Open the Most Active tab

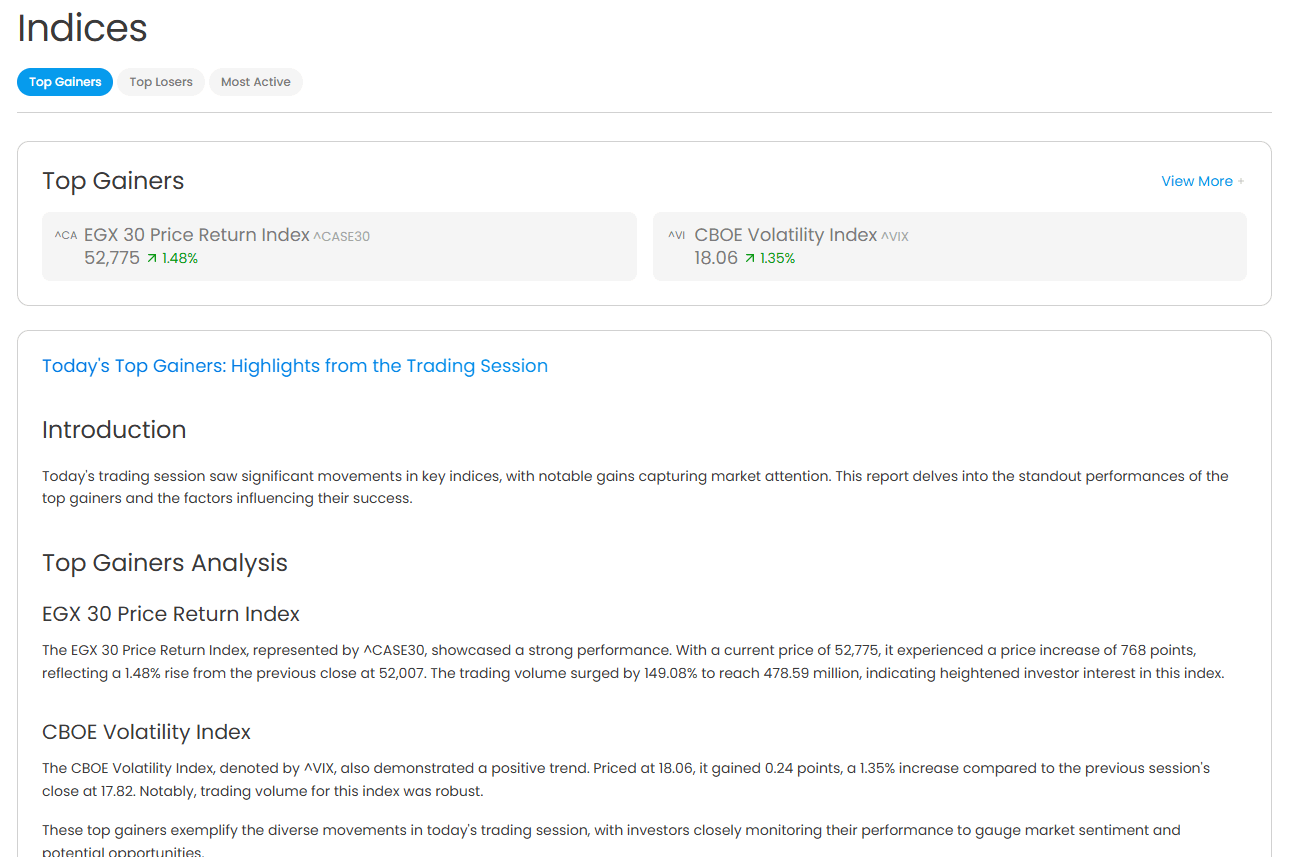[x=256, y=82]
